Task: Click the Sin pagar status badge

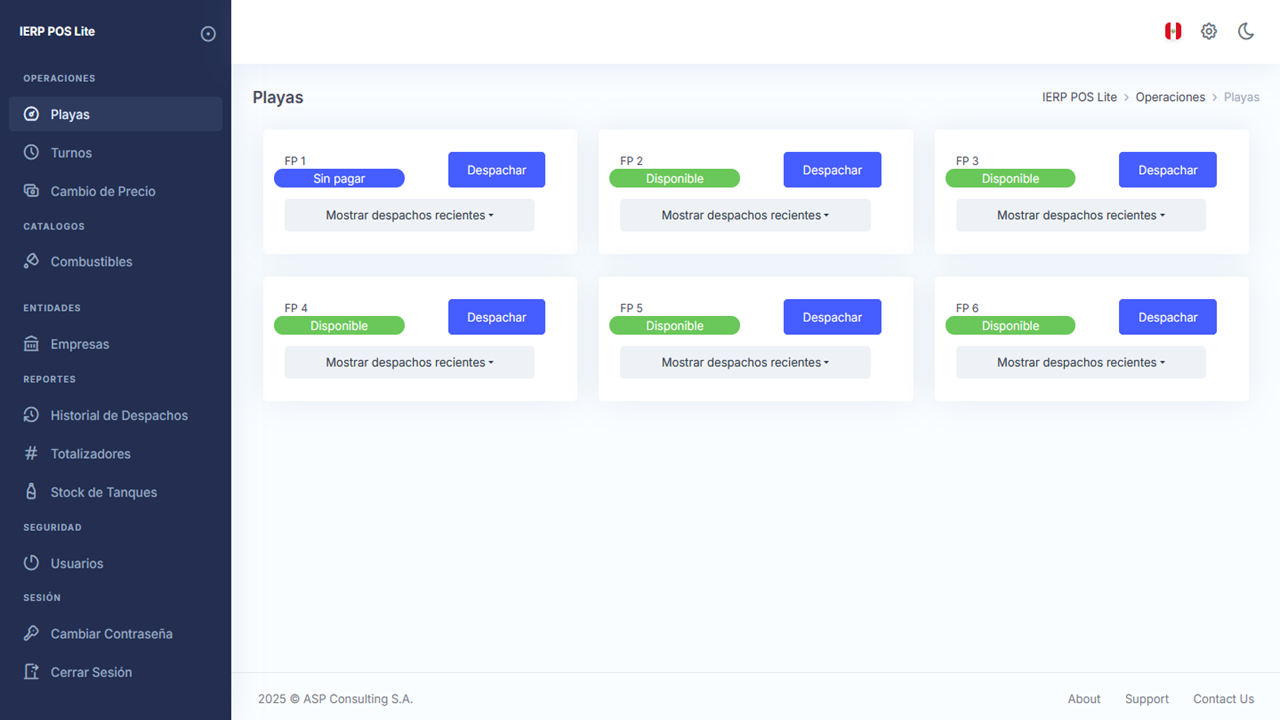Action: click(339, 179)
